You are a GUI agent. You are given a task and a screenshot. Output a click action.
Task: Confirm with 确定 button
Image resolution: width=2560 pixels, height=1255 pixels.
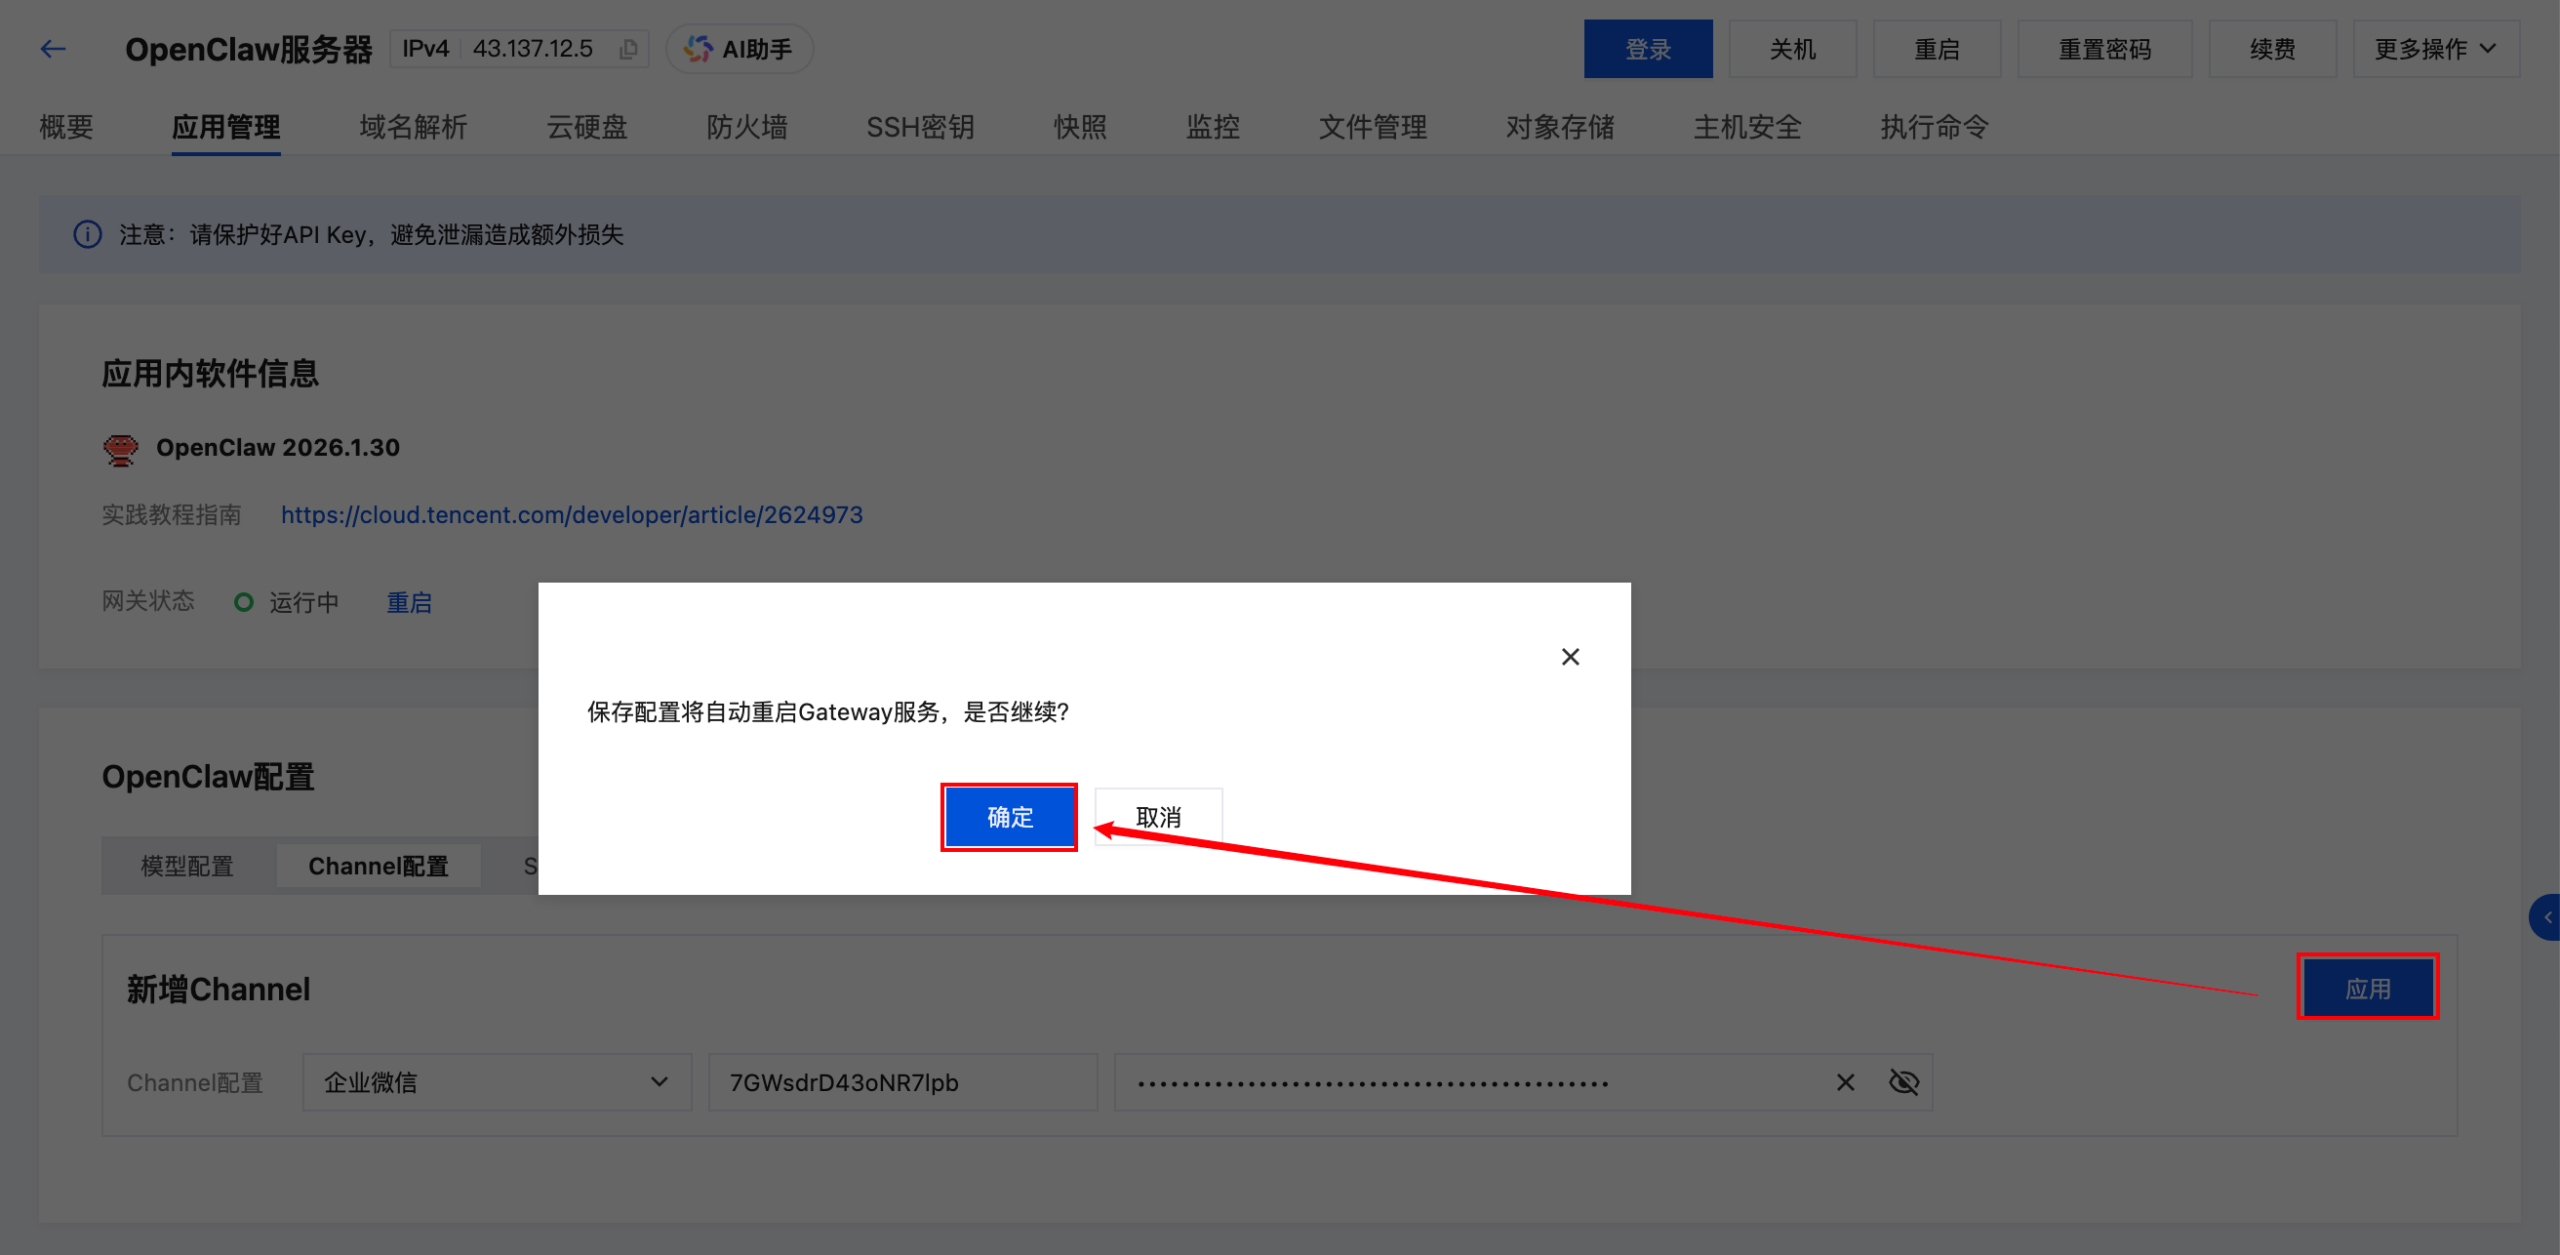(1008, 817)
